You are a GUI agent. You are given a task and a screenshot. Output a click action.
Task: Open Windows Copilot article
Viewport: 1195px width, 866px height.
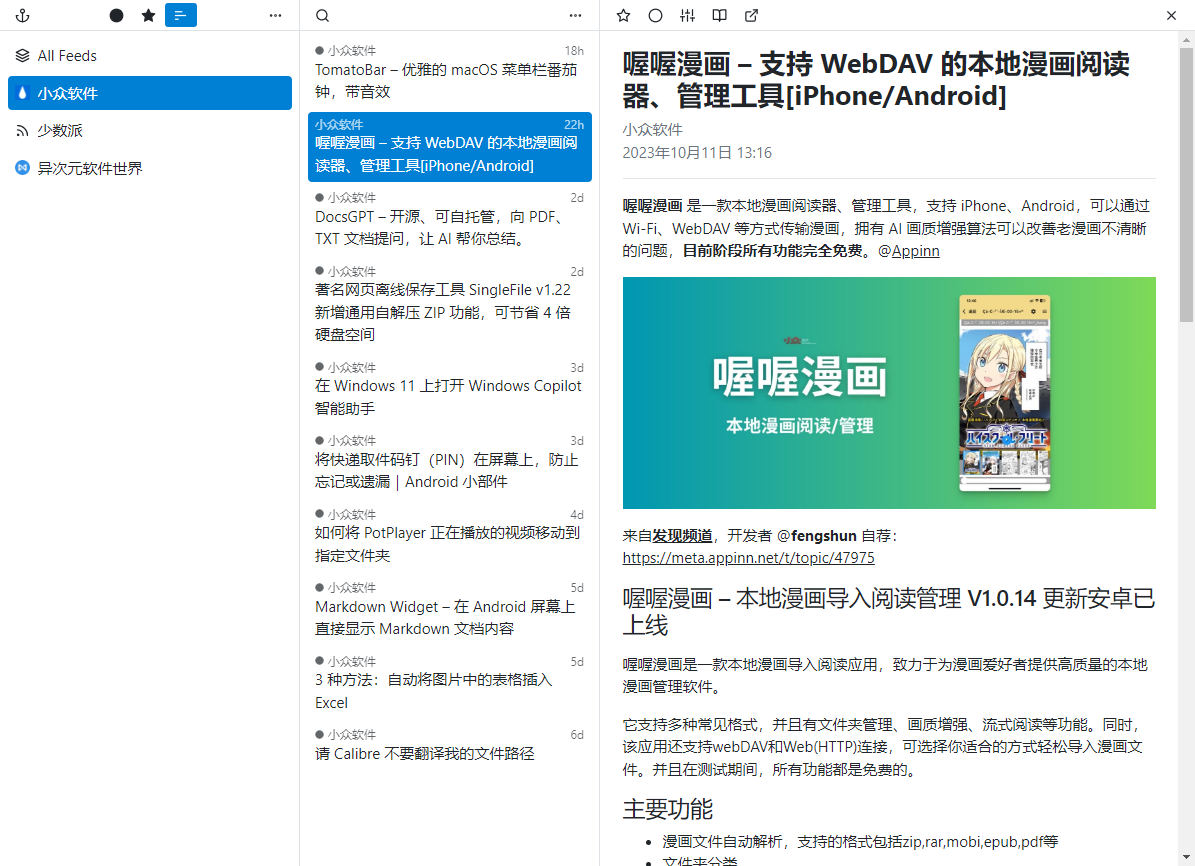450,389
